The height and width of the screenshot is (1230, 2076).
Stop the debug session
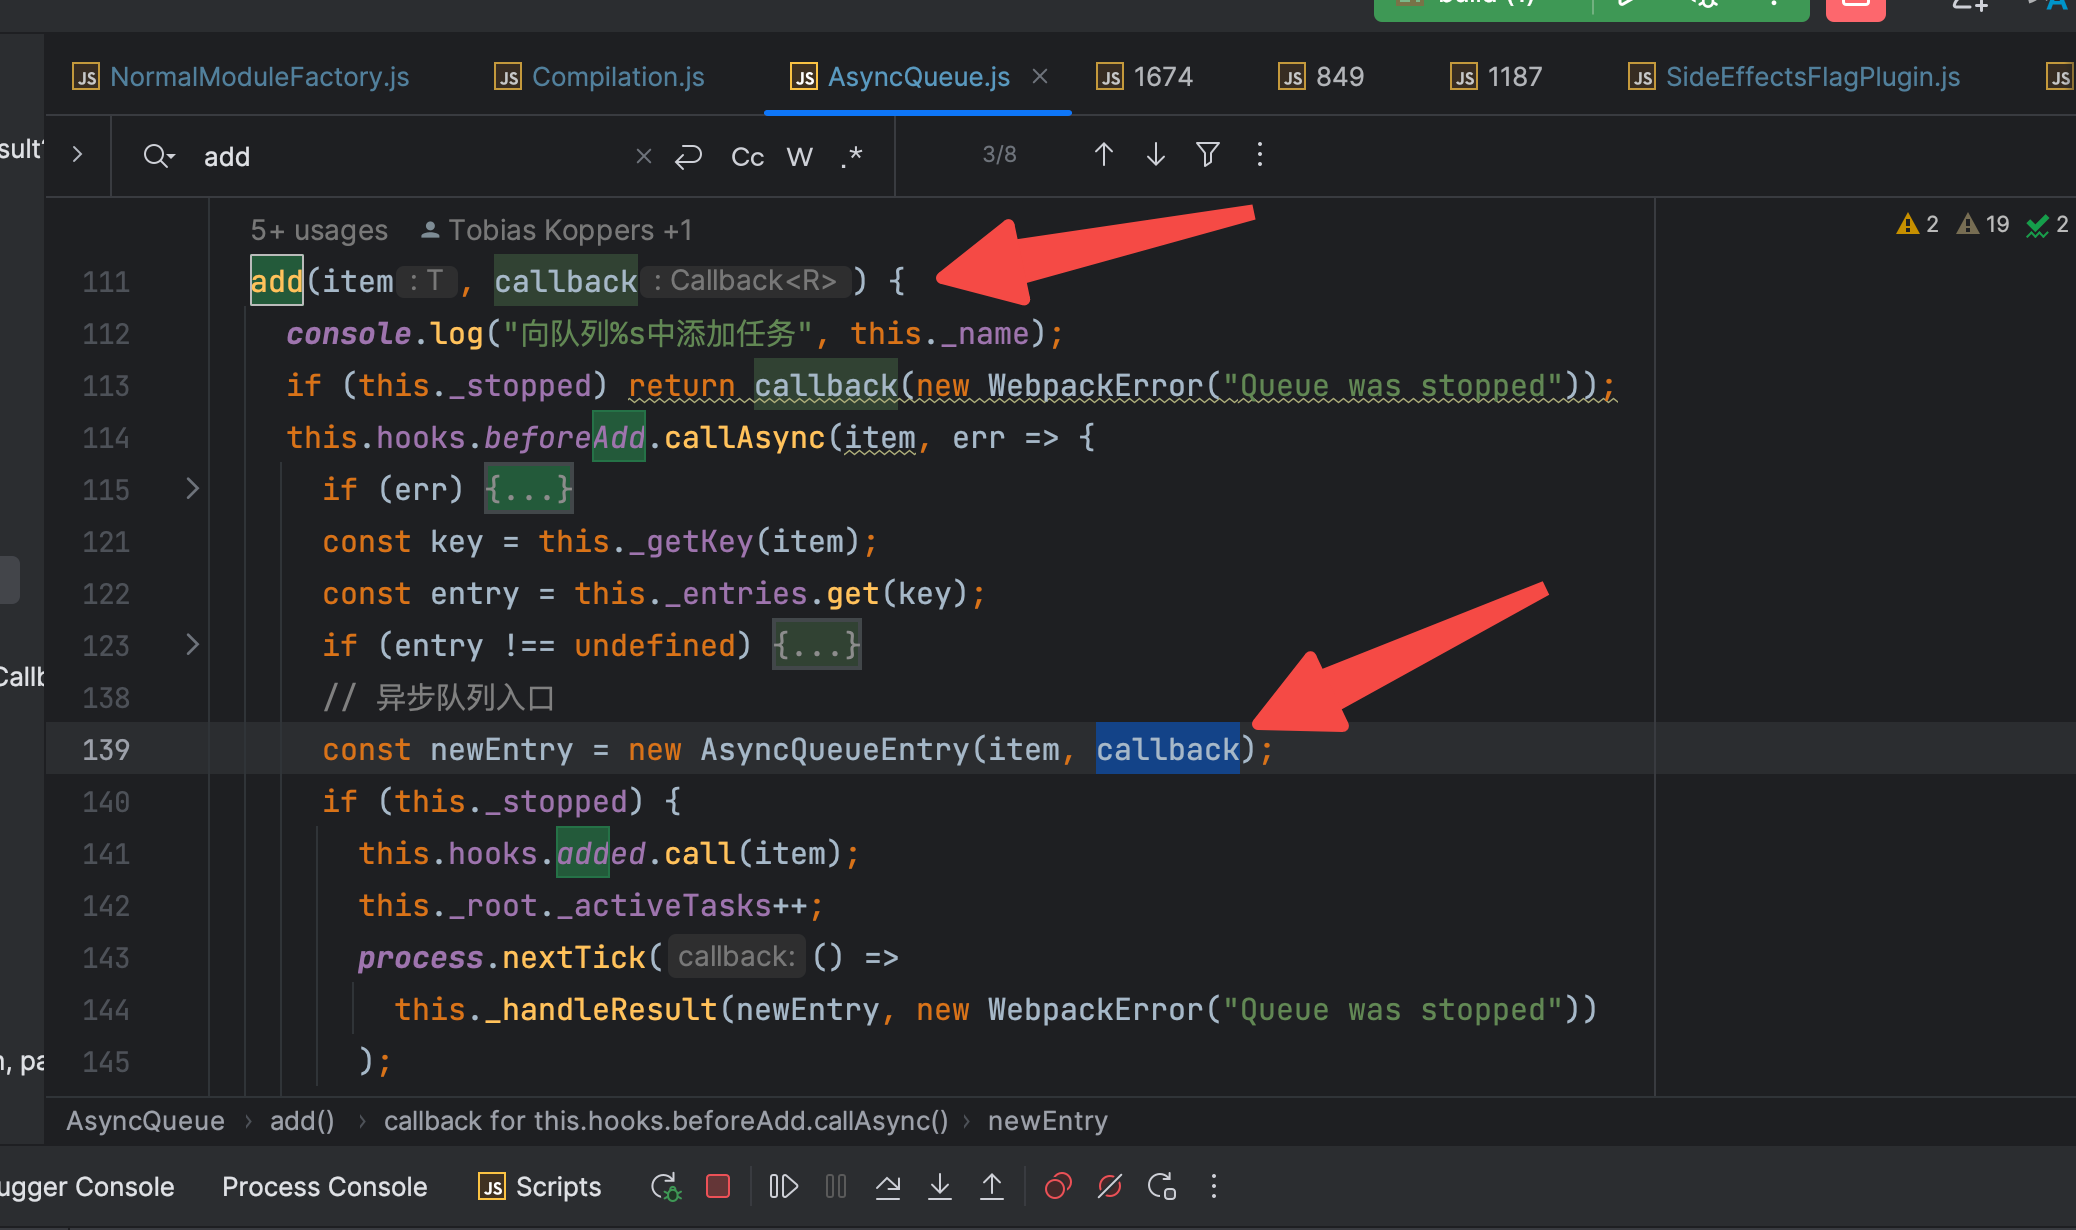click(718, 1187)
